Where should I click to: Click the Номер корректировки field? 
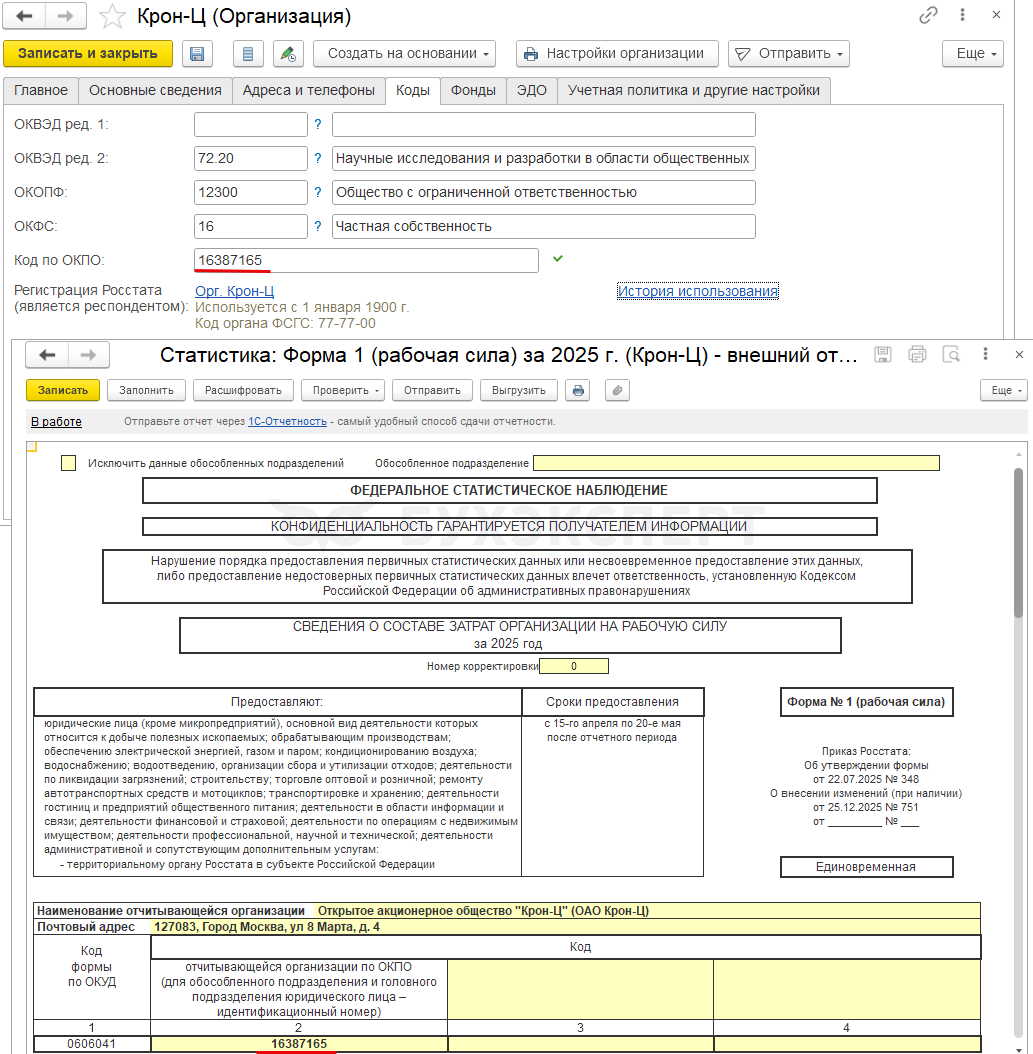[574, 666]
